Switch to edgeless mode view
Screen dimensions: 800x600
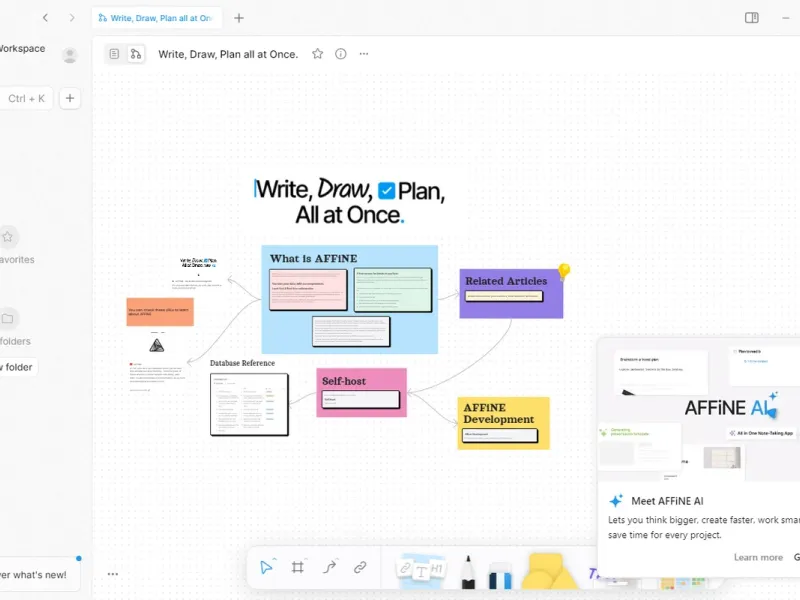tap(136, 54)
